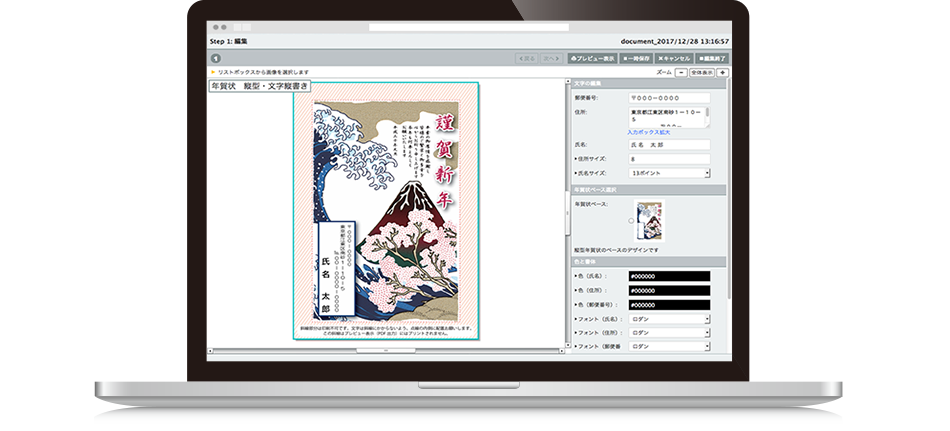
Task: Click the 次へ next step button
Action: [551, 59]
